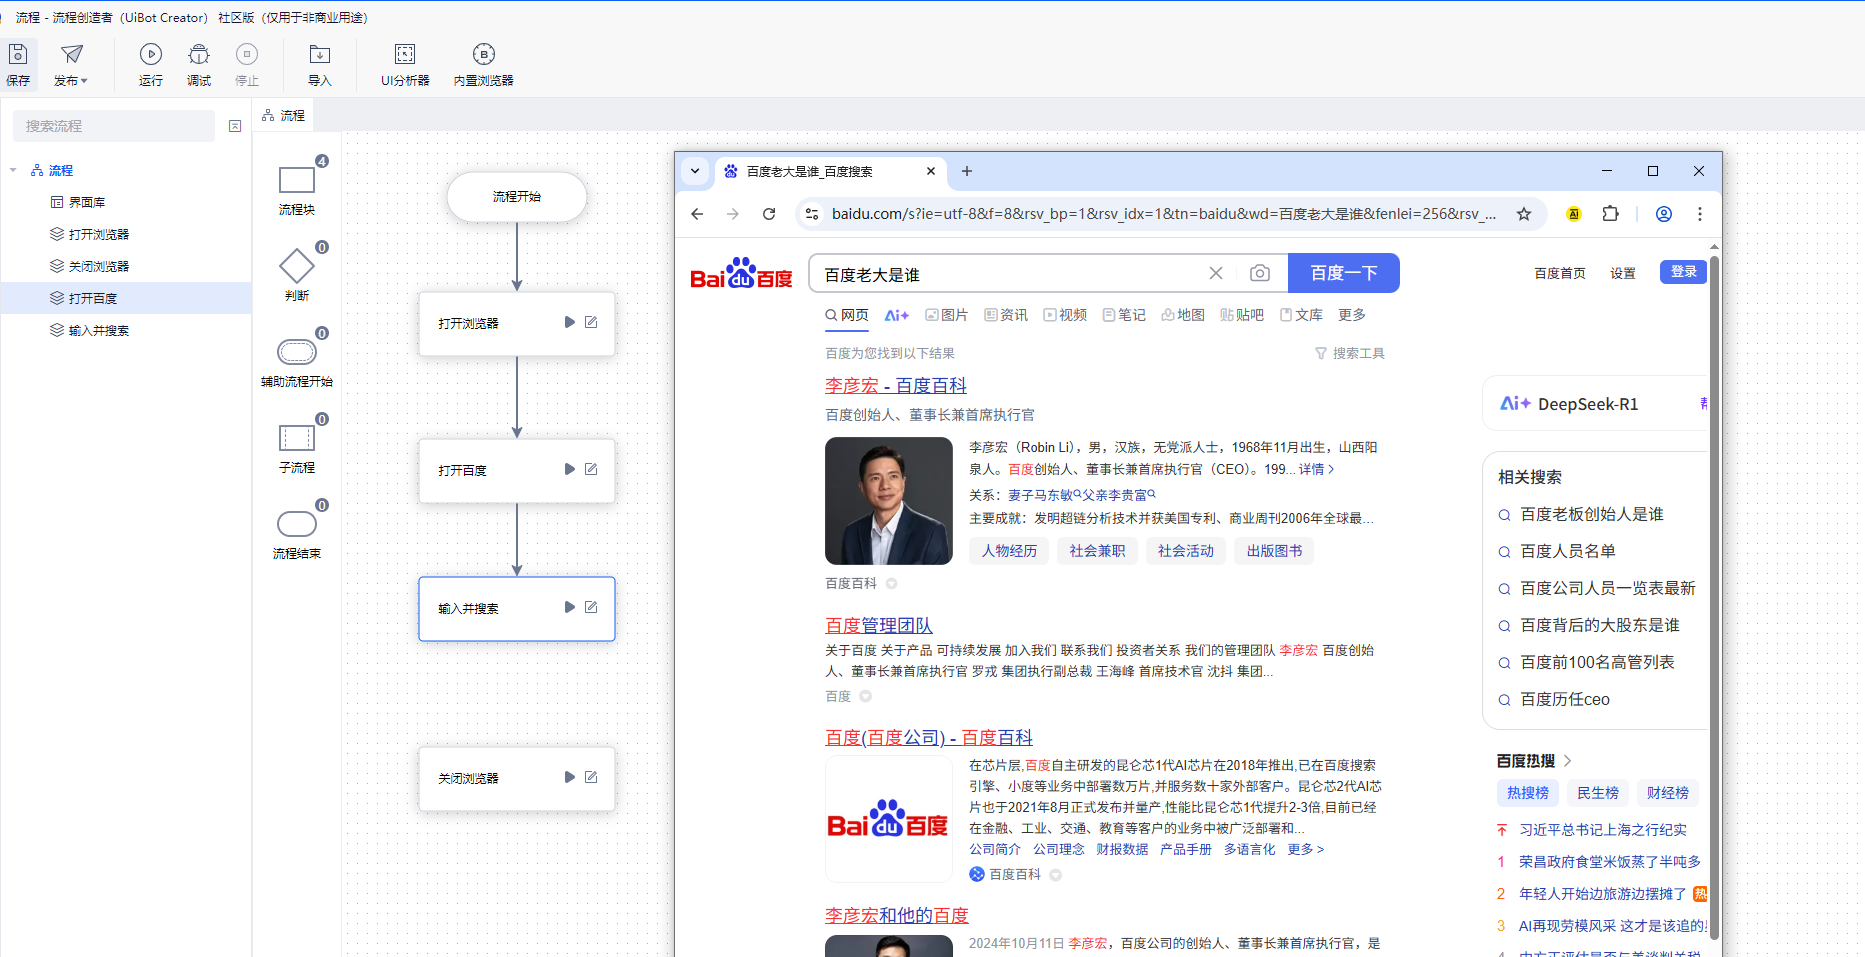The image size is (1865, 957).
Task: Click the browser page vertical scrollbar
Action: point(1714,600)
